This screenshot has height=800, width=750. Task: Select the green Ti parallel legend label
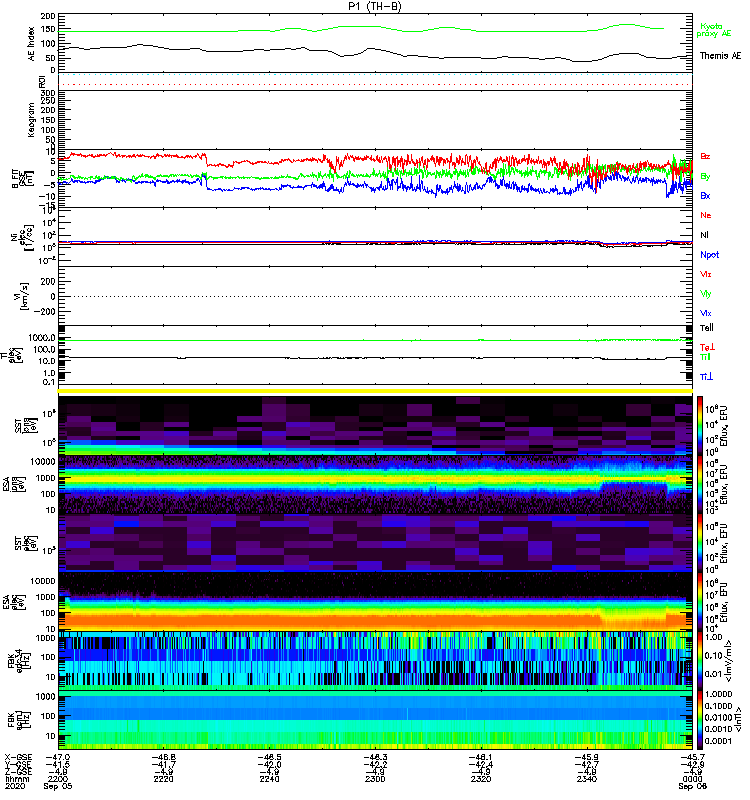[705, 357]
